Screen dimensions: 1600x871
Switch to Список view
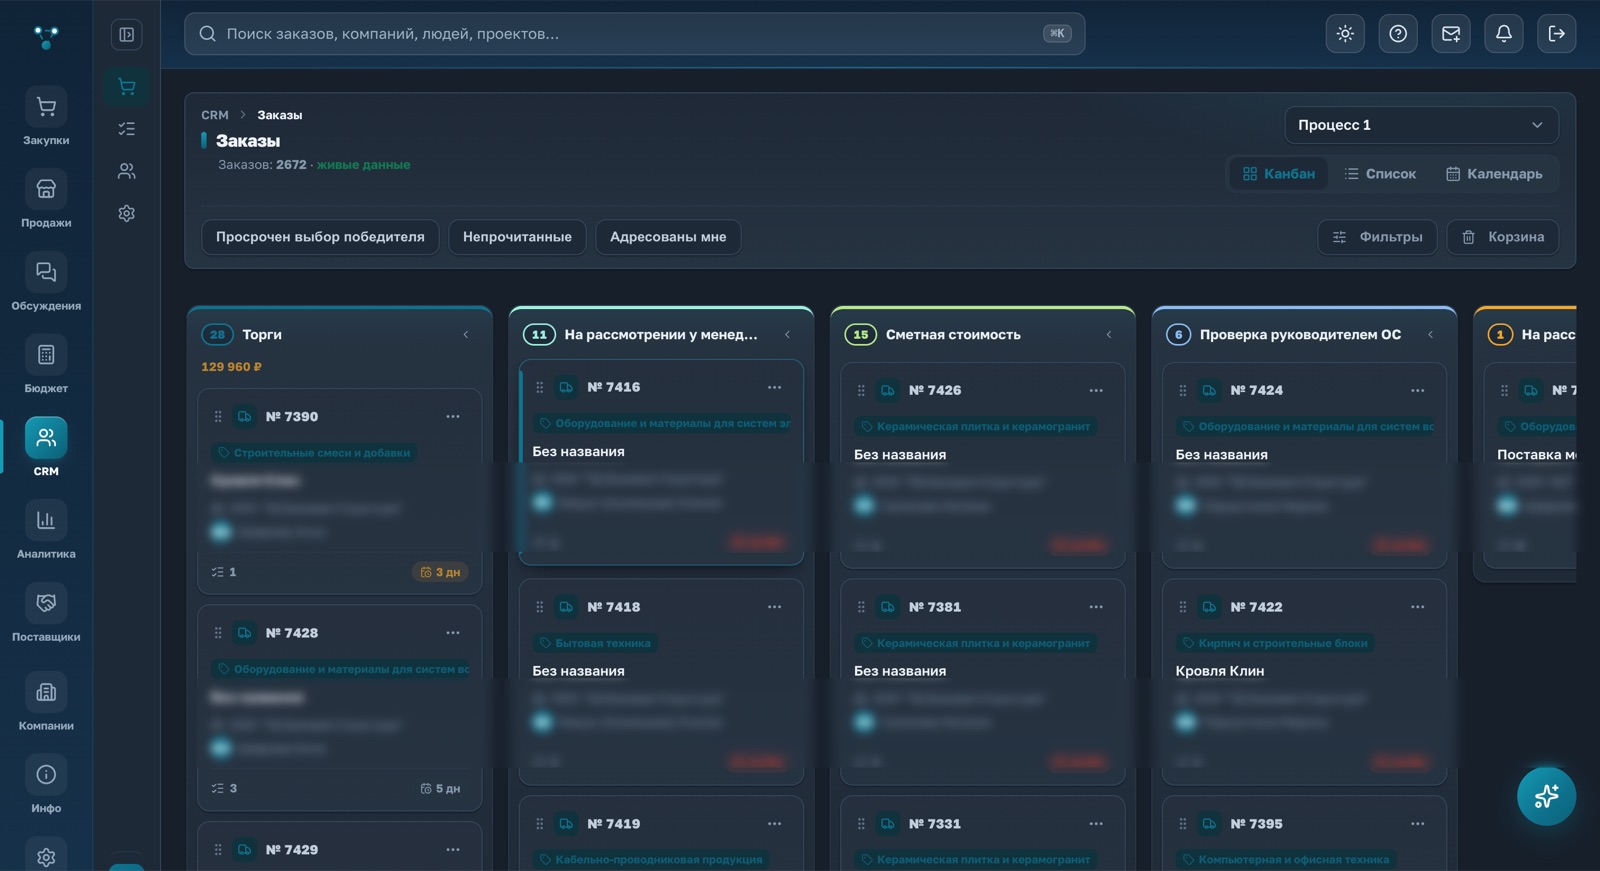(x=1380, y=174)
